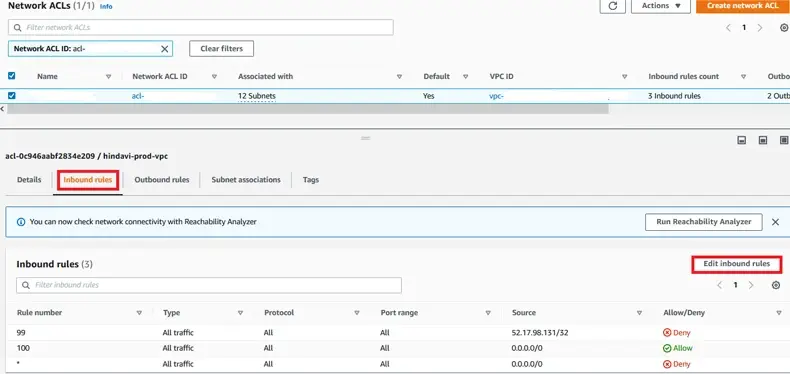
Task: Switch to the Outbound rules tab
Action: [162, 179]
